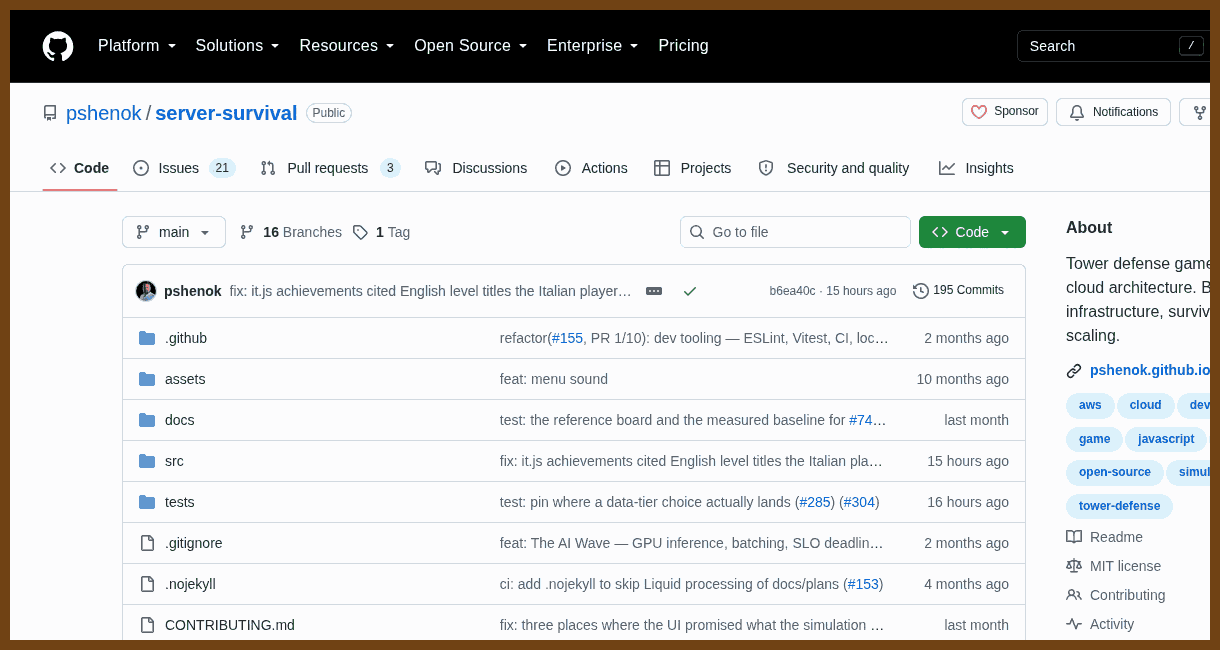The height and width of the screenshot is (650, 1220).
Task: Open the latest commit message about it.js
Action: click(430, 291)
